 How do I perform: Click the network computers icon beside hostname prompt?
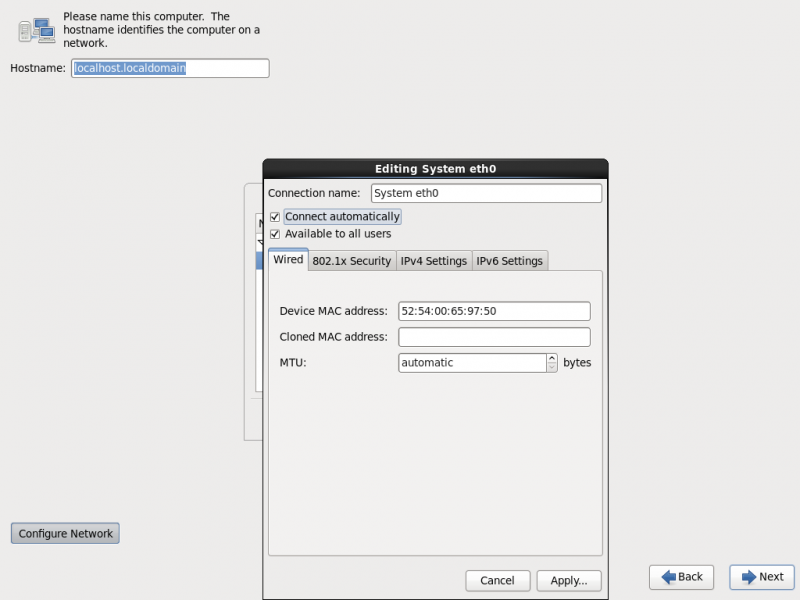[x=36, y=30]
